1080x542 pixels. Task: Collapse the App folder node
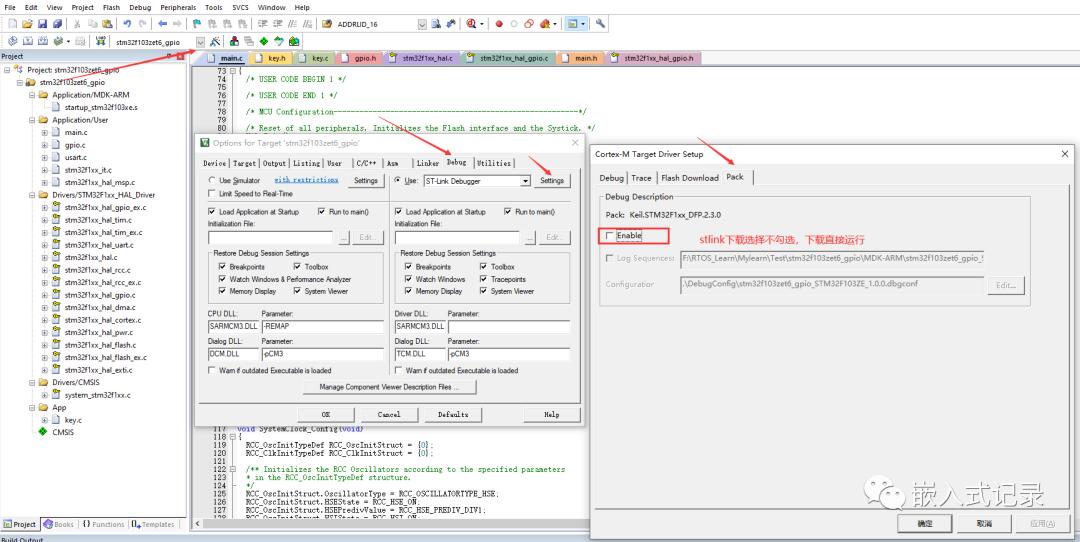tap(32, 408)
